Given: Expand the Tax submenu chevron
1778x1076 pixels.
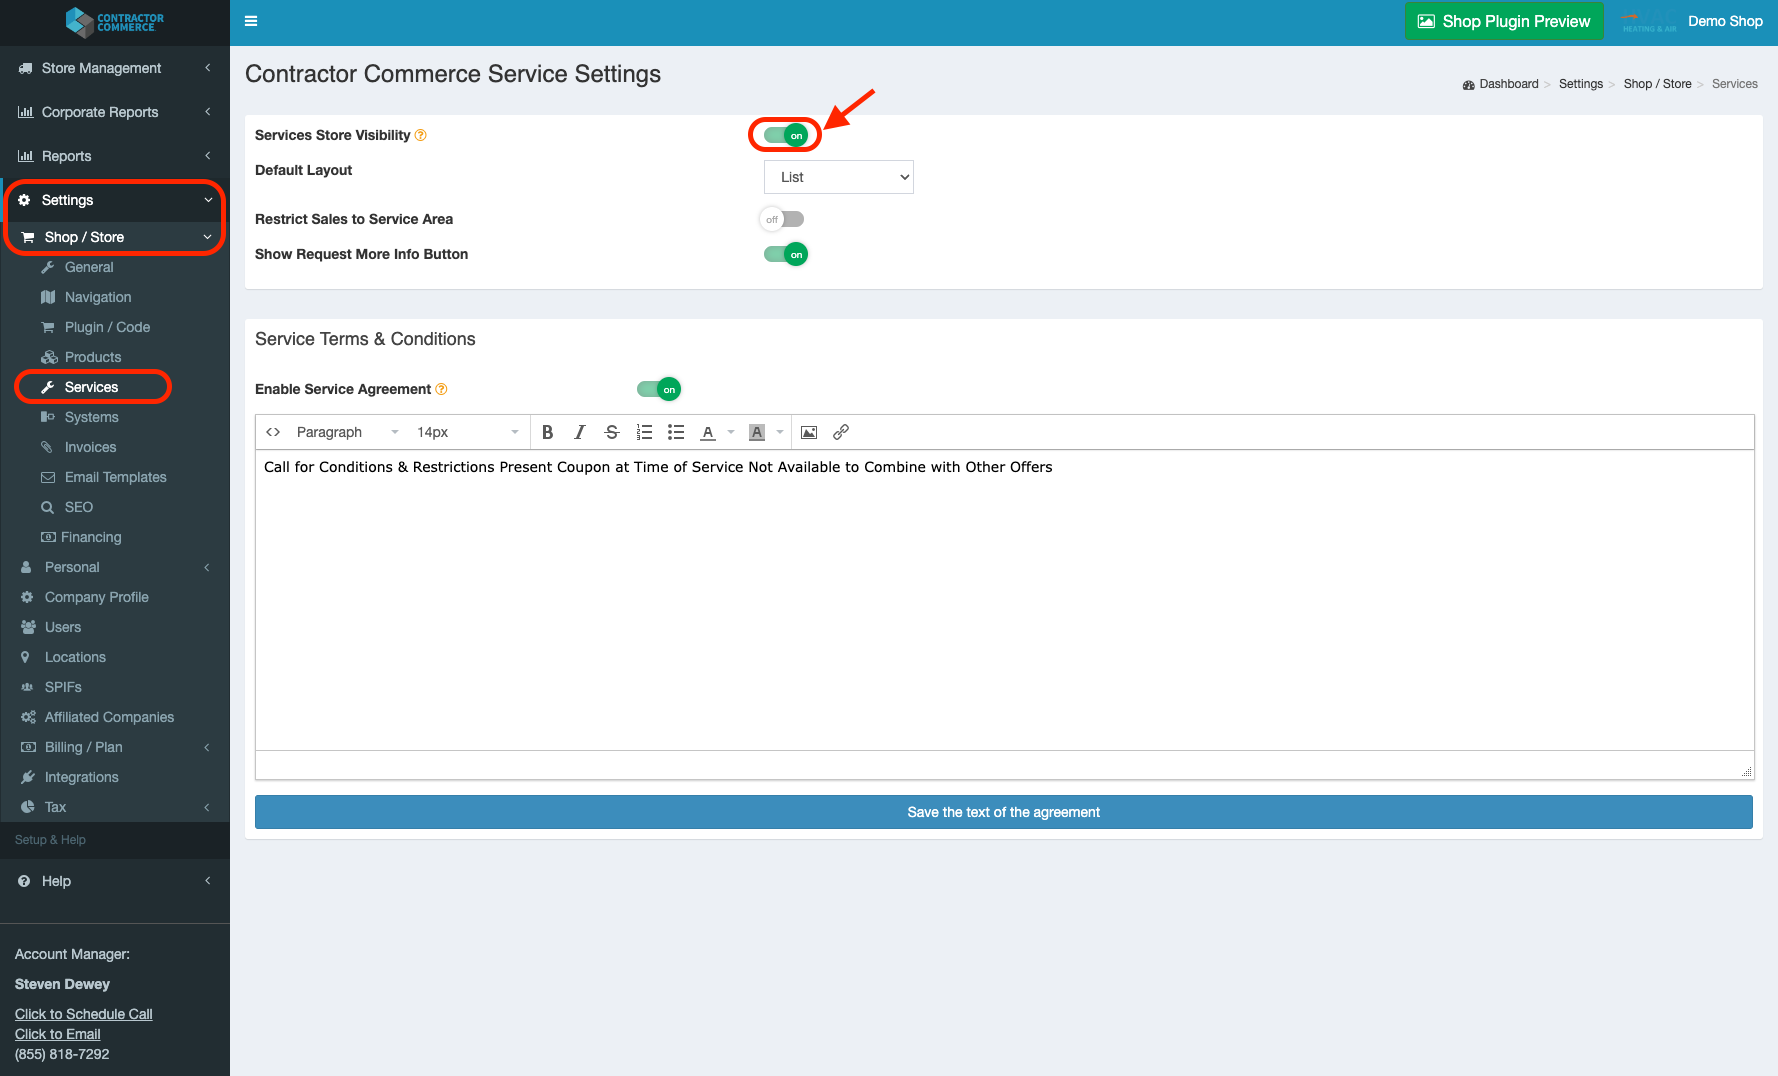Looking at the screenshot, I should tap(207, 807).
